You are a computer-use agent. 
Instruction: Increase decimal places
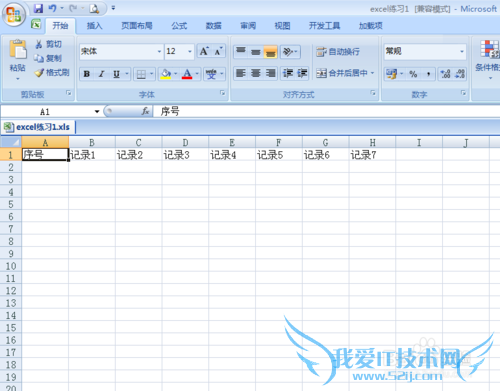[445, 74]
